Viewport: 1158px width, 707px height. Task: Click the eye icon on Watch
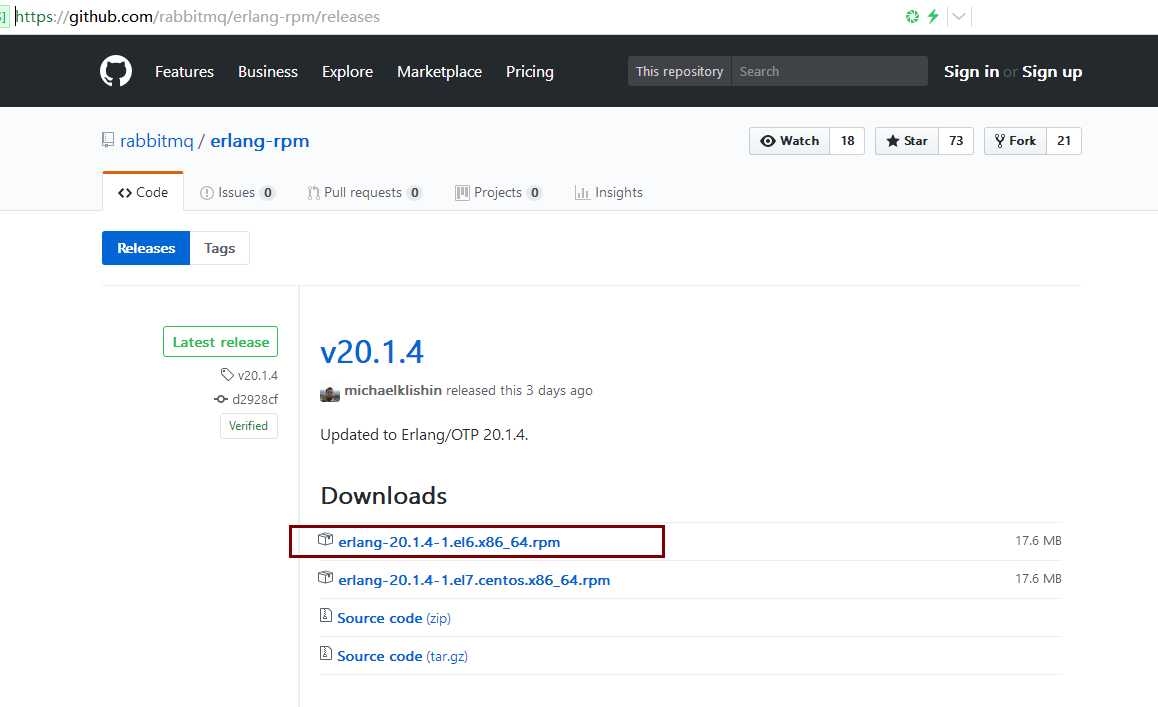(768, 140)
